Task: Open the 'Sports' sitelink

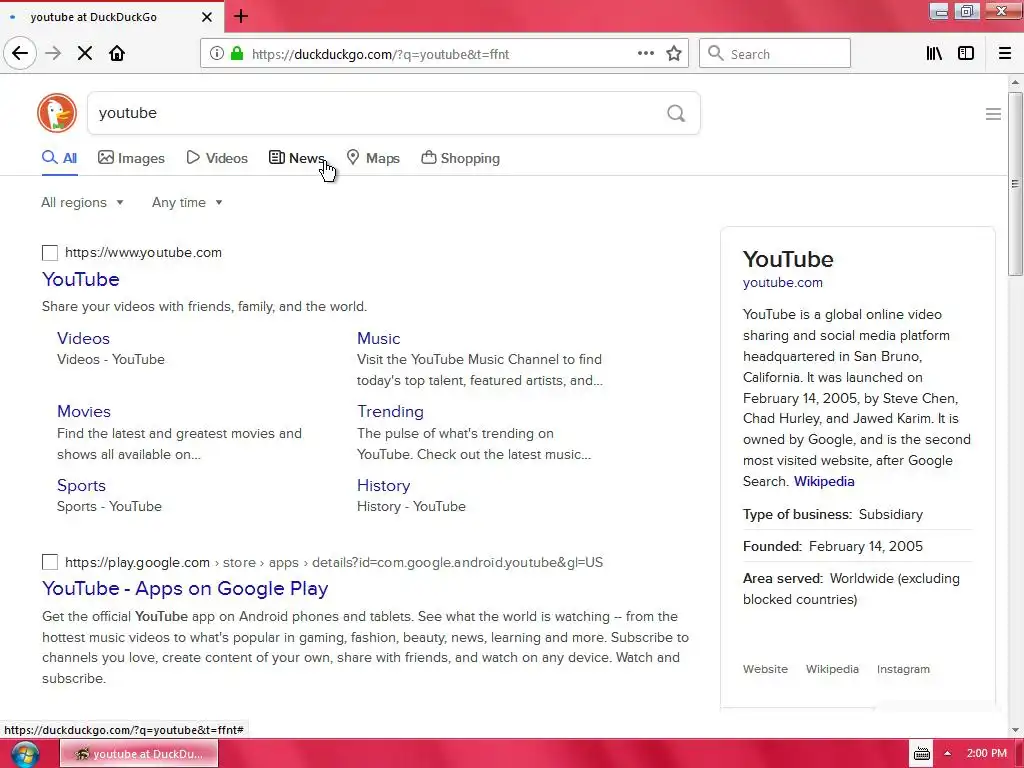Action: pos(81,485)
